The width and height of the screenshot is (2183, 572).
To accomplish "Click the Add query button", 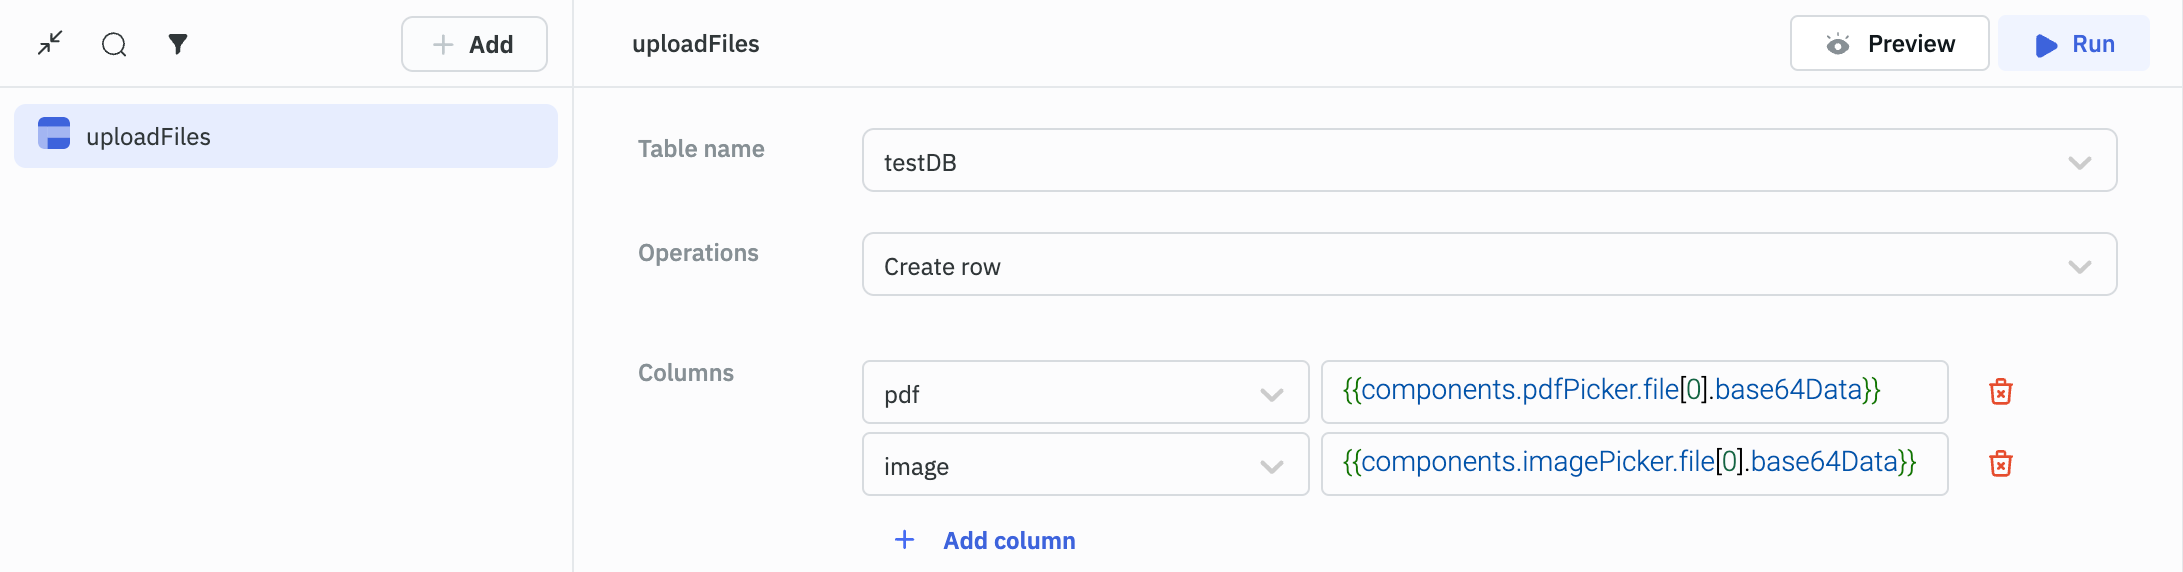I will tap(474, 44).
